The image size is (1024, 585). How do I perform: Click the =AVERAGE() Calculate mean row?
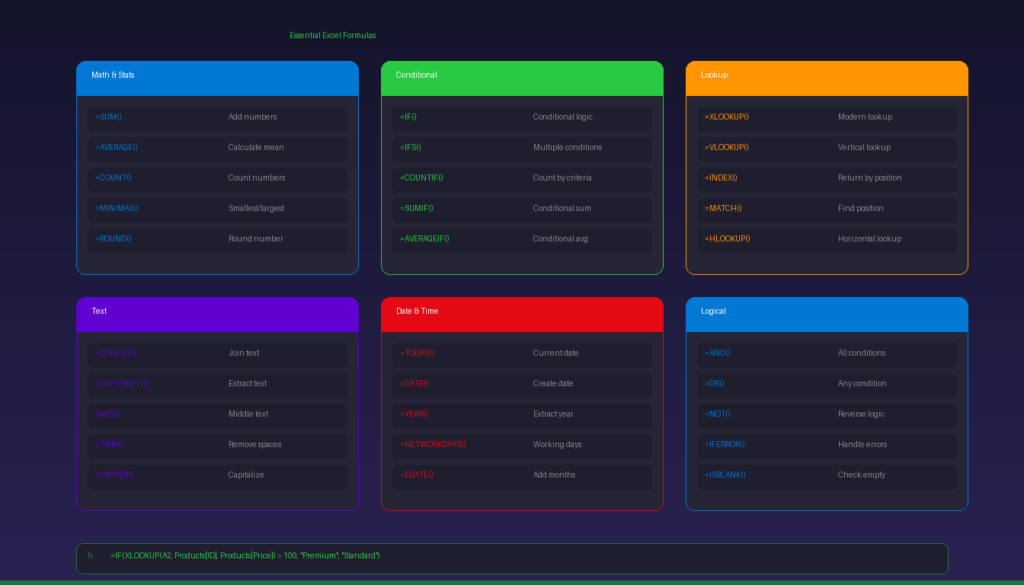(217, 148)
